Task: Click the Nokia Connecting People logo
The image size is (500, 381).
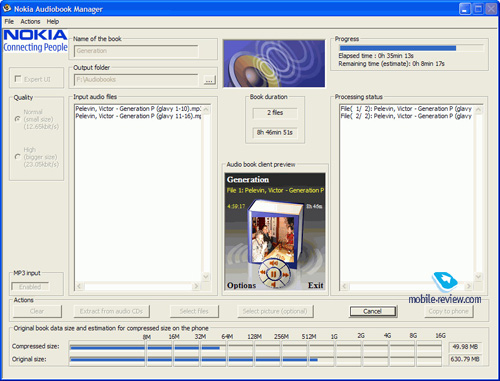Action: [35, 41]
